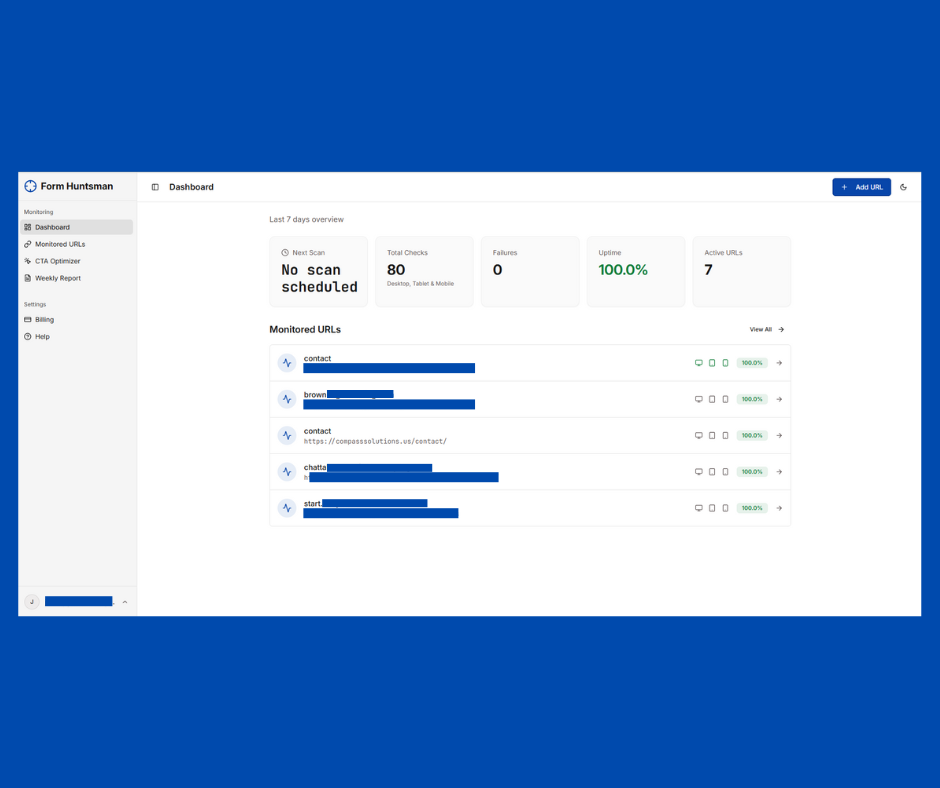This screenshot has width=940, height=788.
Task: Open details arrow on the chatta row
Action: point(779,471)
